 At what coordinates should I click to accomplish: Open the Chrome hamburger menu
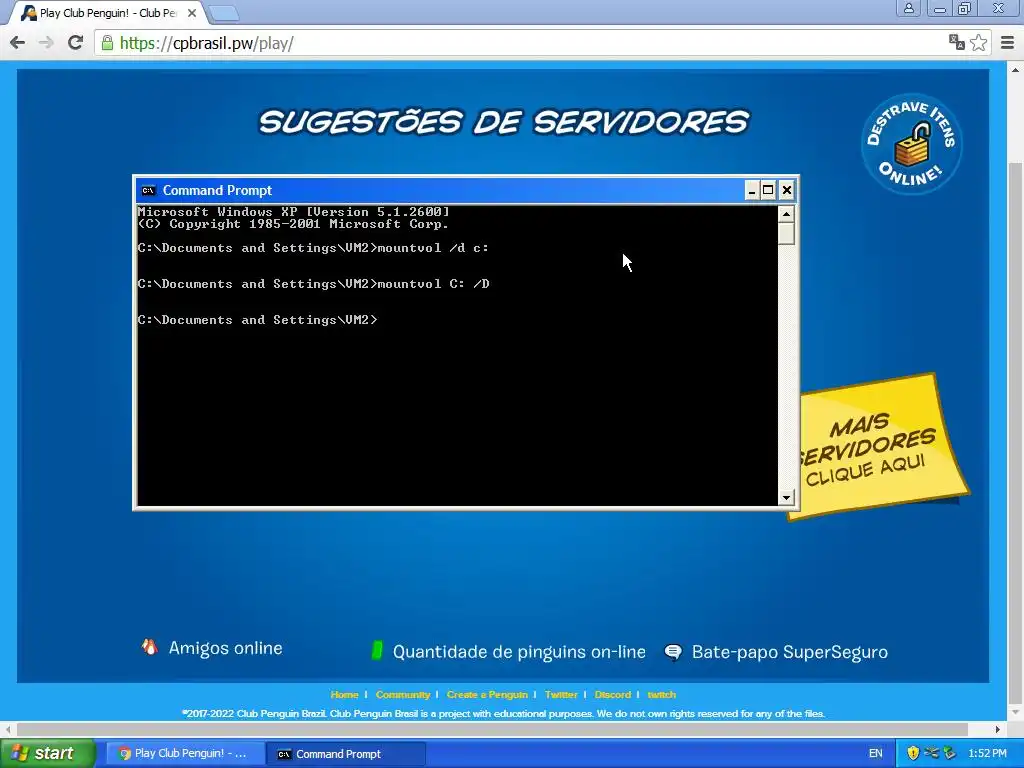tap(1008, 42)
